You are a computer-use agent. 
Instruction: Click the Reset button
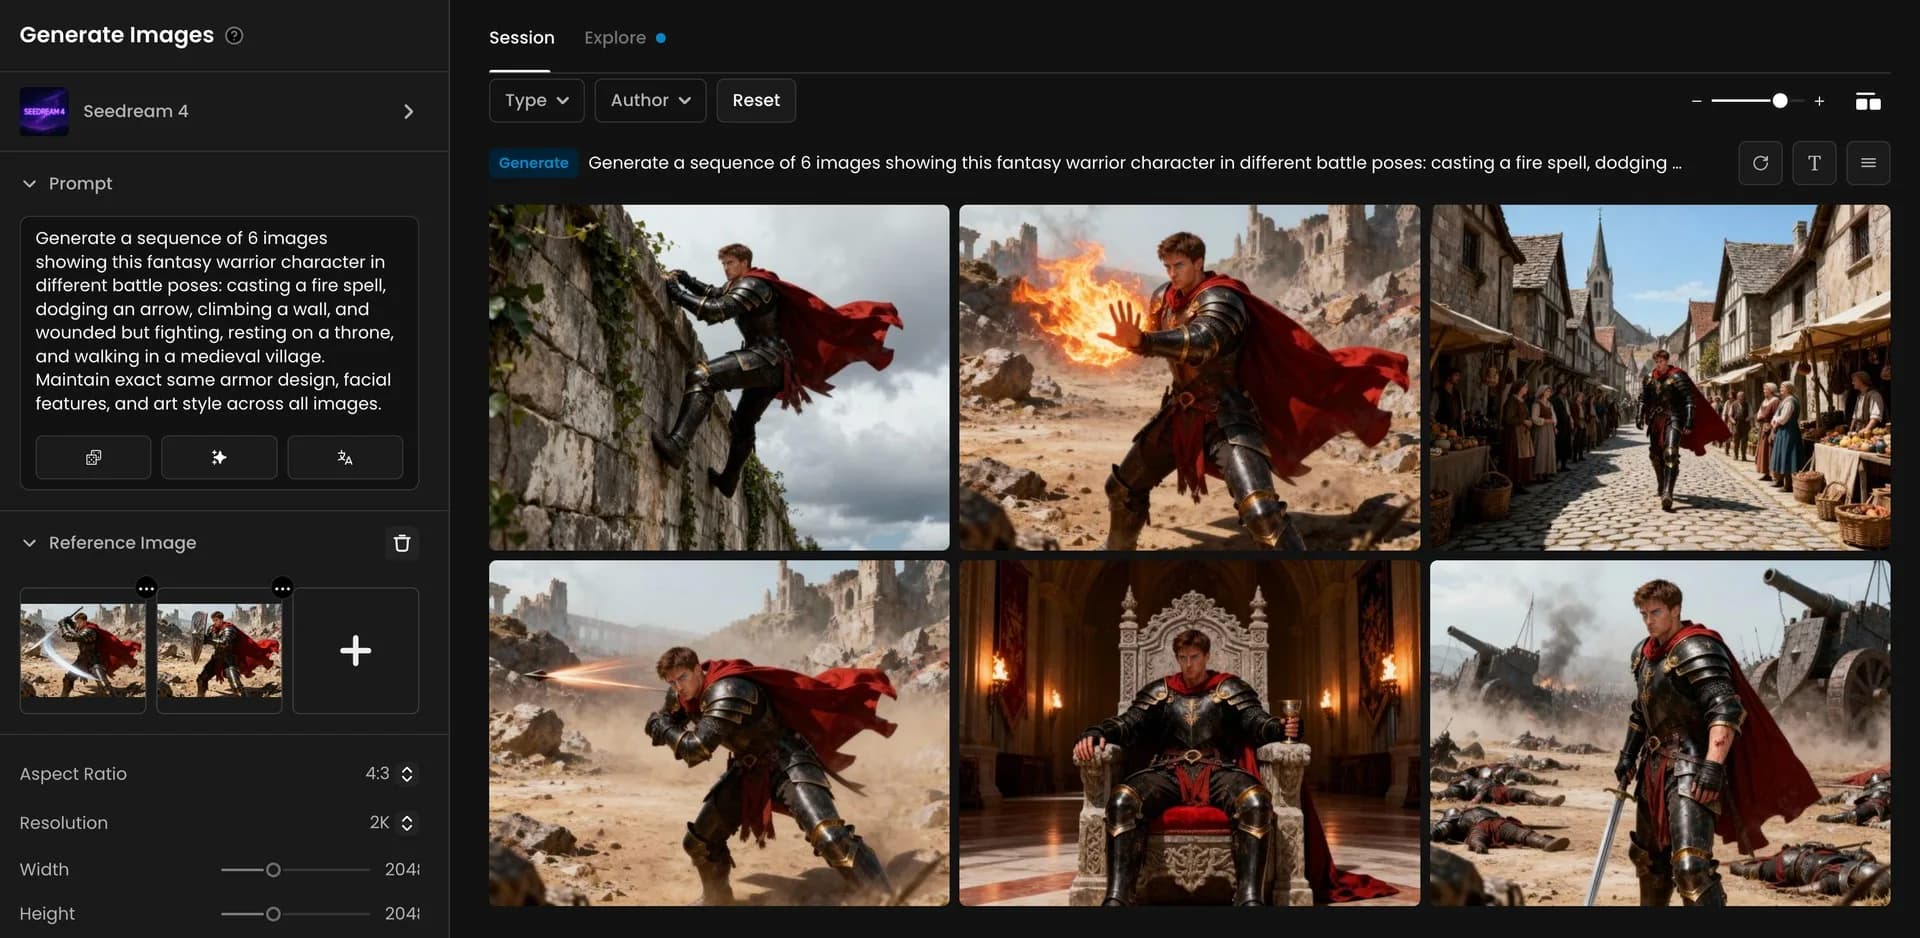[x=756, y=100]
